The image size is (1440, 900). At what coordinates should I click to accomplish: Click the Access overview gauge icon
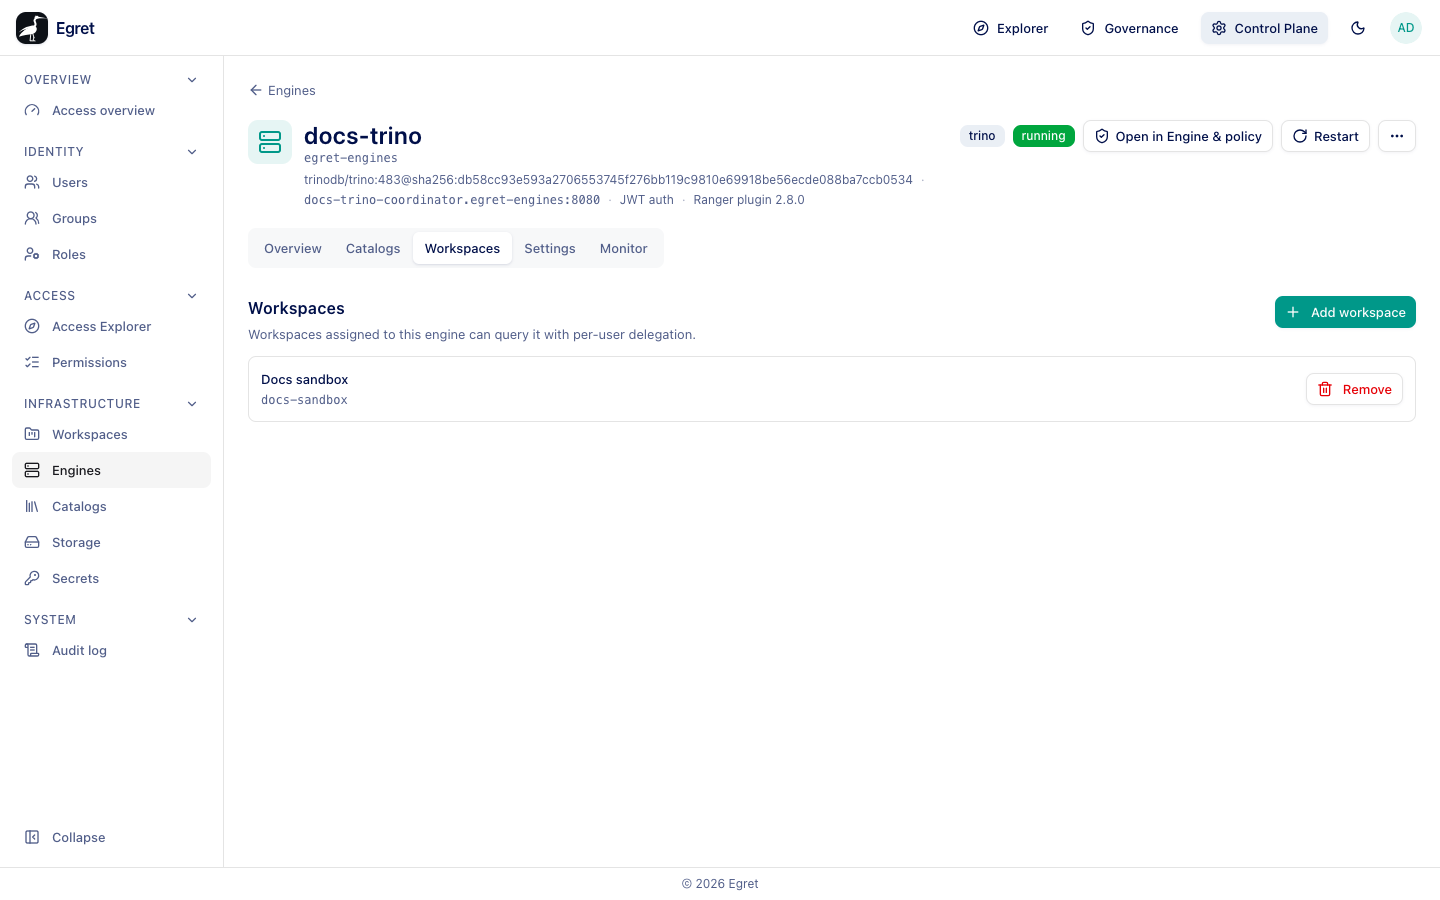click(x=32, y=110)
